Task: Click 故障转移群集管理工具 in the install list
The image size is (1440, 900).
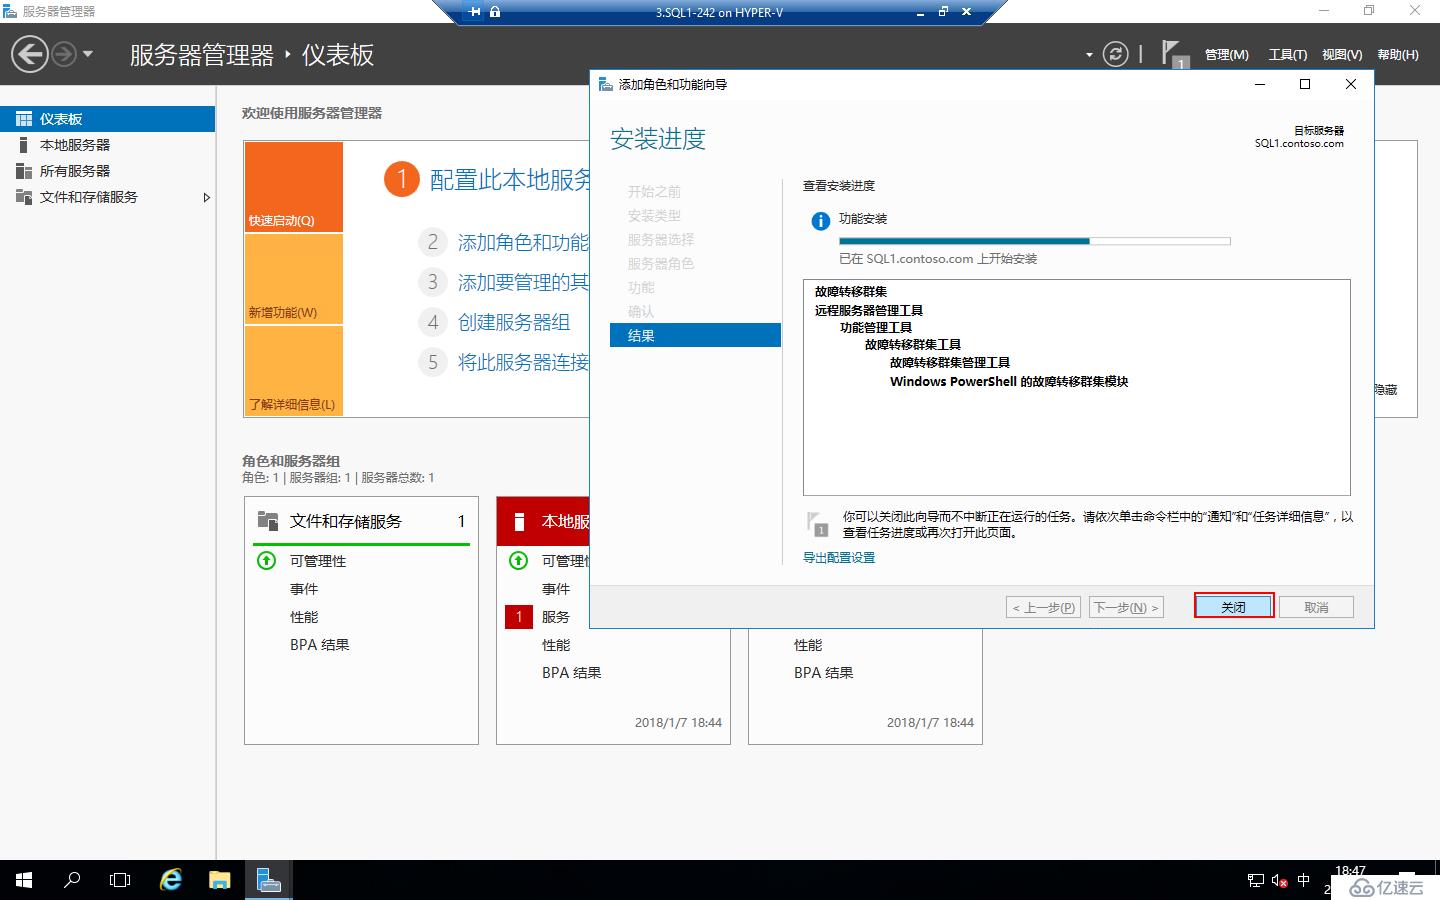Action: (950, 363)
